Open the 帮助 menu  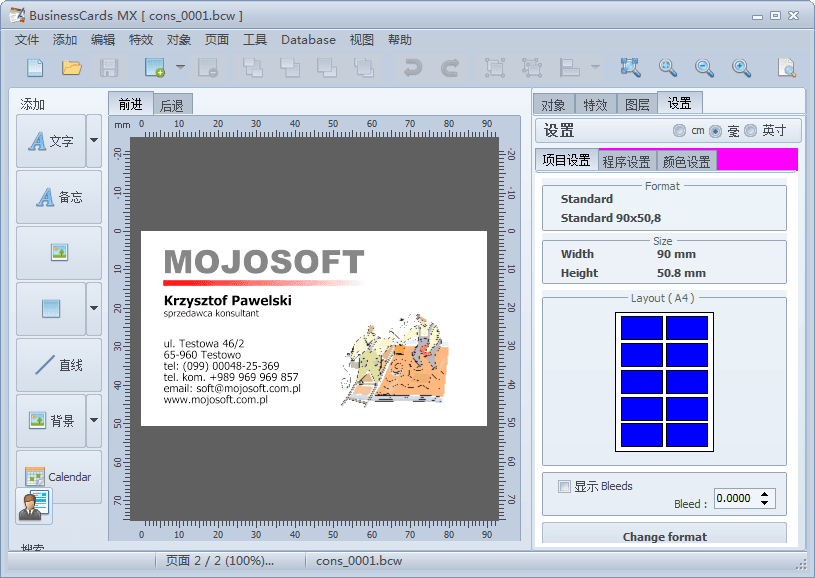[x=400, y=40]
